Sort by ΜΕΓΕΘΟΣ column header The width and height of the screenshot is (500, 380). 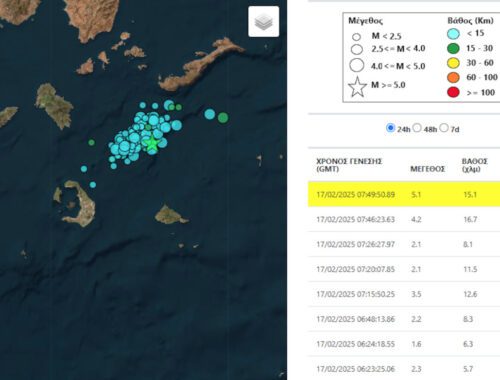[x=427, y=169]
